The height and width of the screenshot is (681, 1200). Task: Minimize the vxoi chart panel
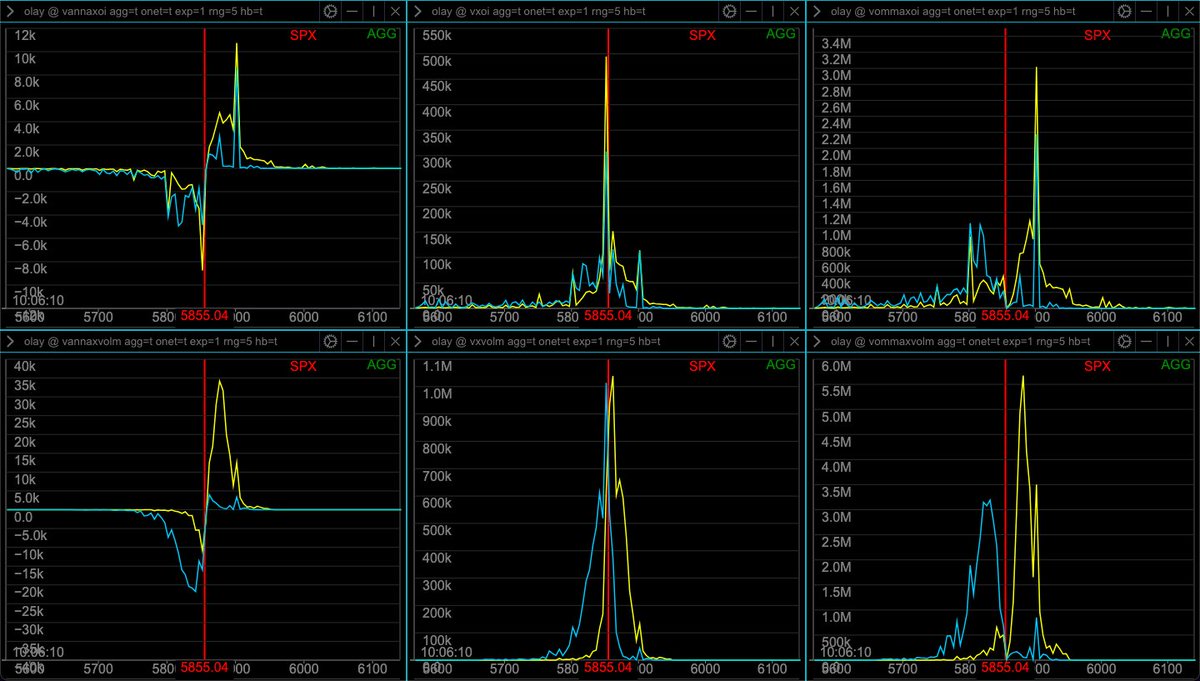(x=752, y=11)
